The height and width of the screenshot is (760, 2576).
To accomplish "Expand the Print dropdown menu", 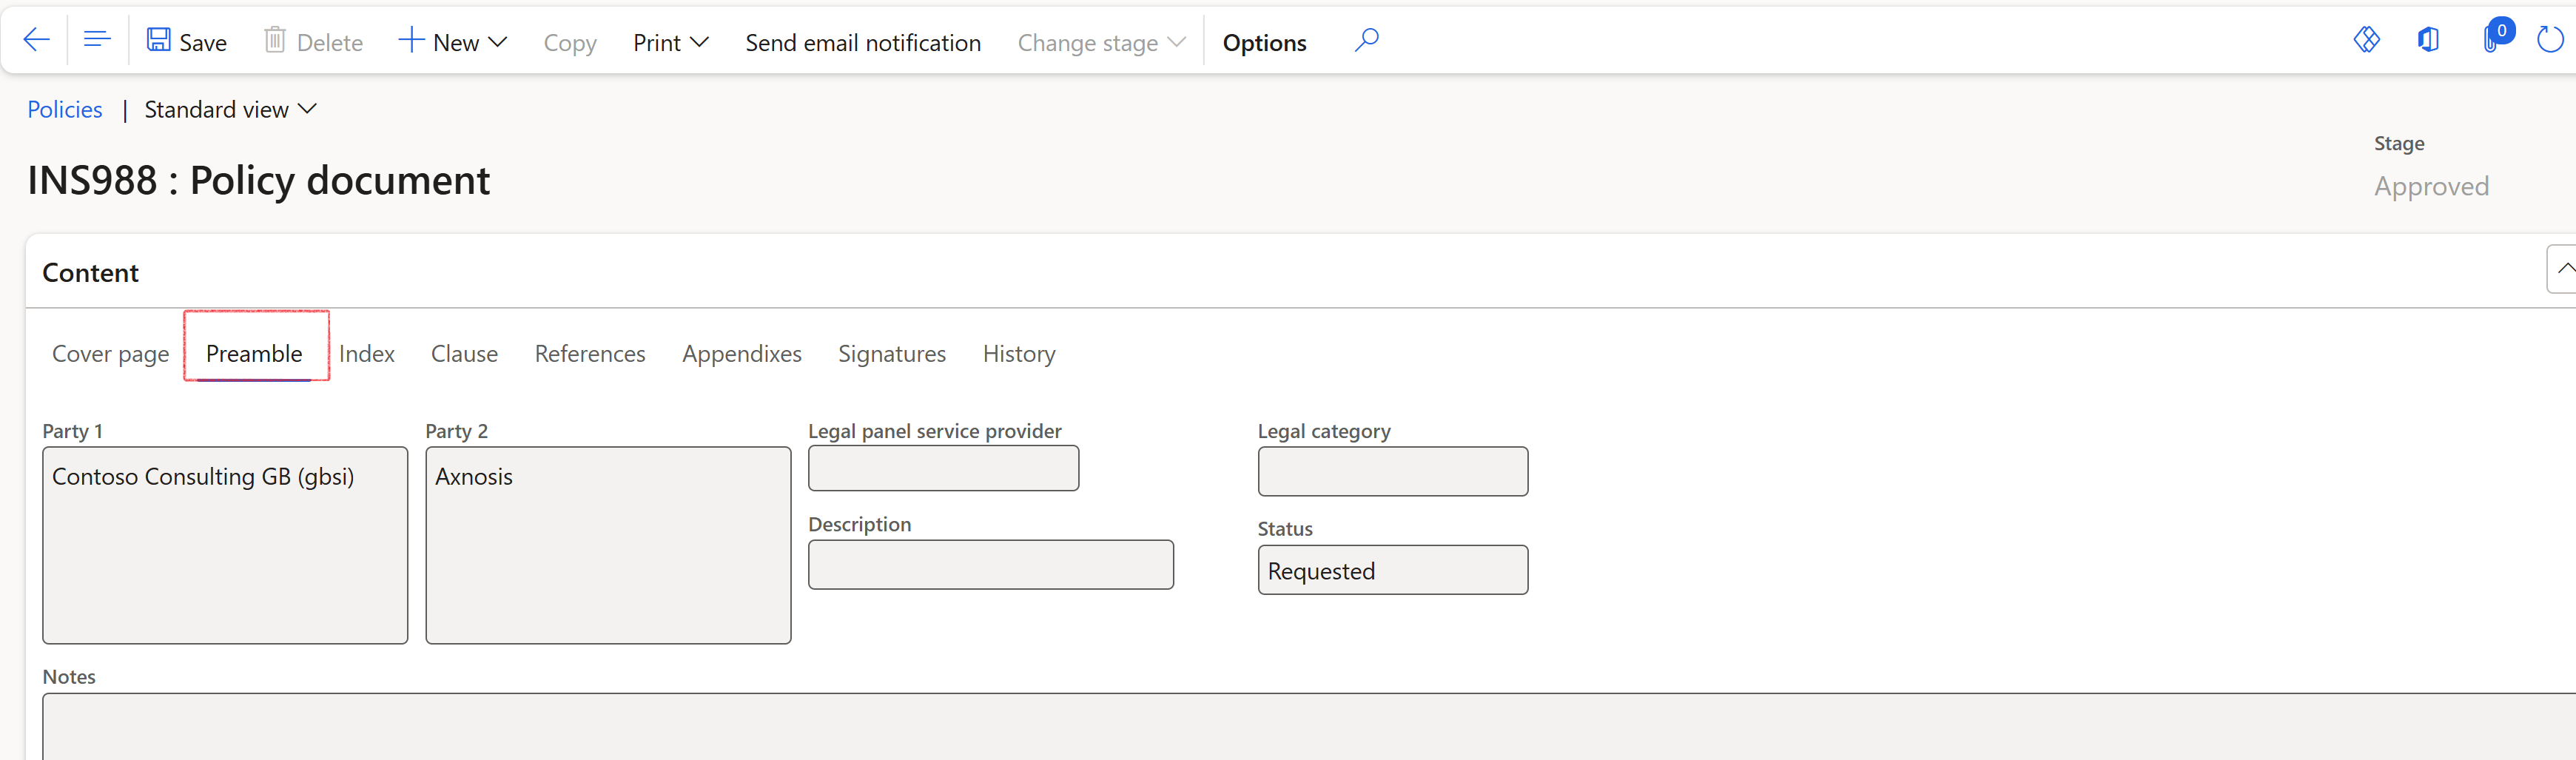I will (670, 42).
